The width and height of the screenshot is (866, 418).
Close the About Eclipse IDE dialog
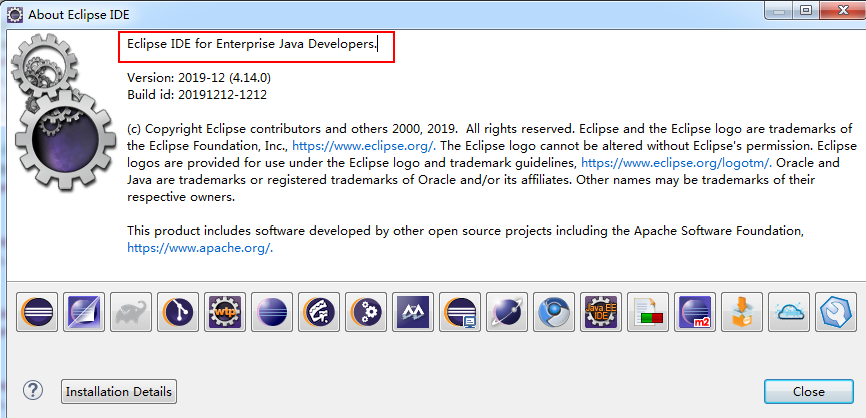click(809, 391)
